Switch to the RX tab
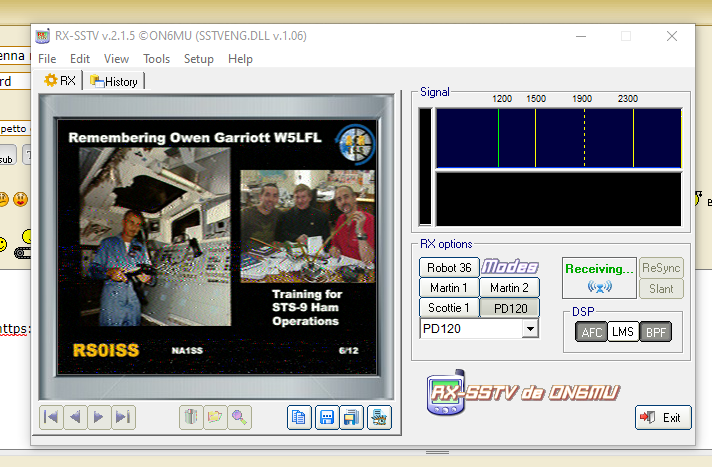The image size is (712, 467). (59, 81)
